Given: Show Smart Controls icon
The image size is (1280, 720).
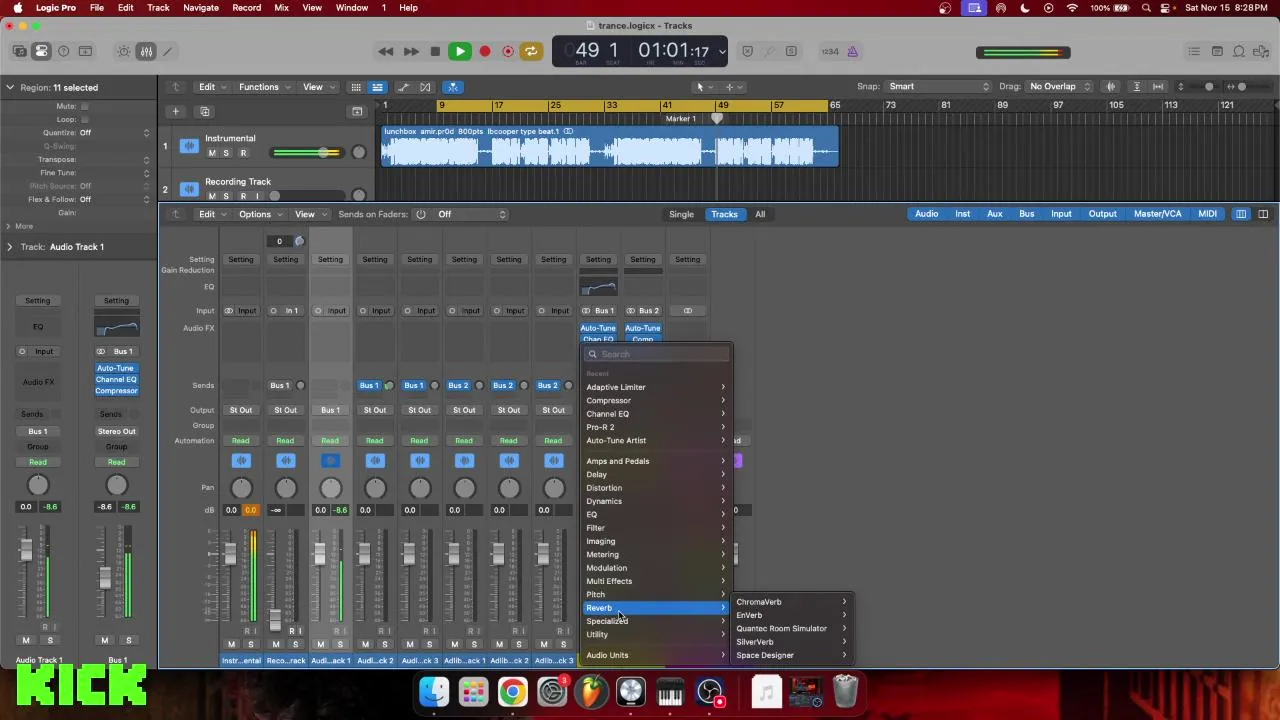Looking at the screenshot, I should [124, 51].
